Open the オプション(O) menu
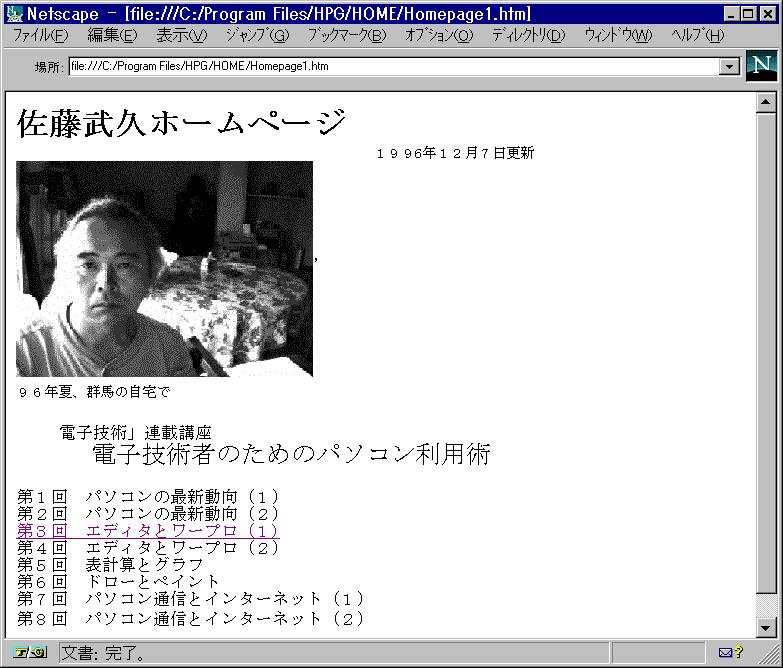 click(x=438, y=35)
